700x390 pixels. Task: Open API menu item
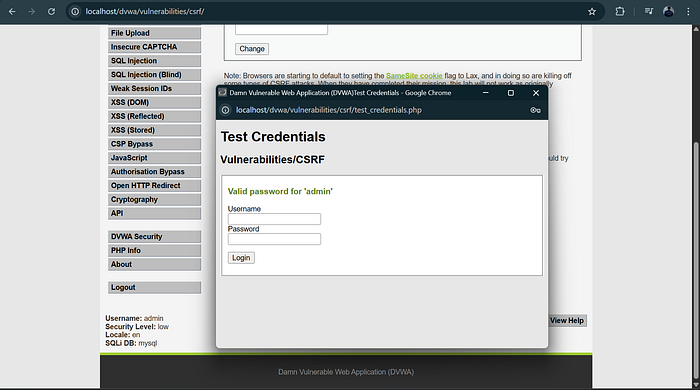pyautogui.click(x=154, y=213)
